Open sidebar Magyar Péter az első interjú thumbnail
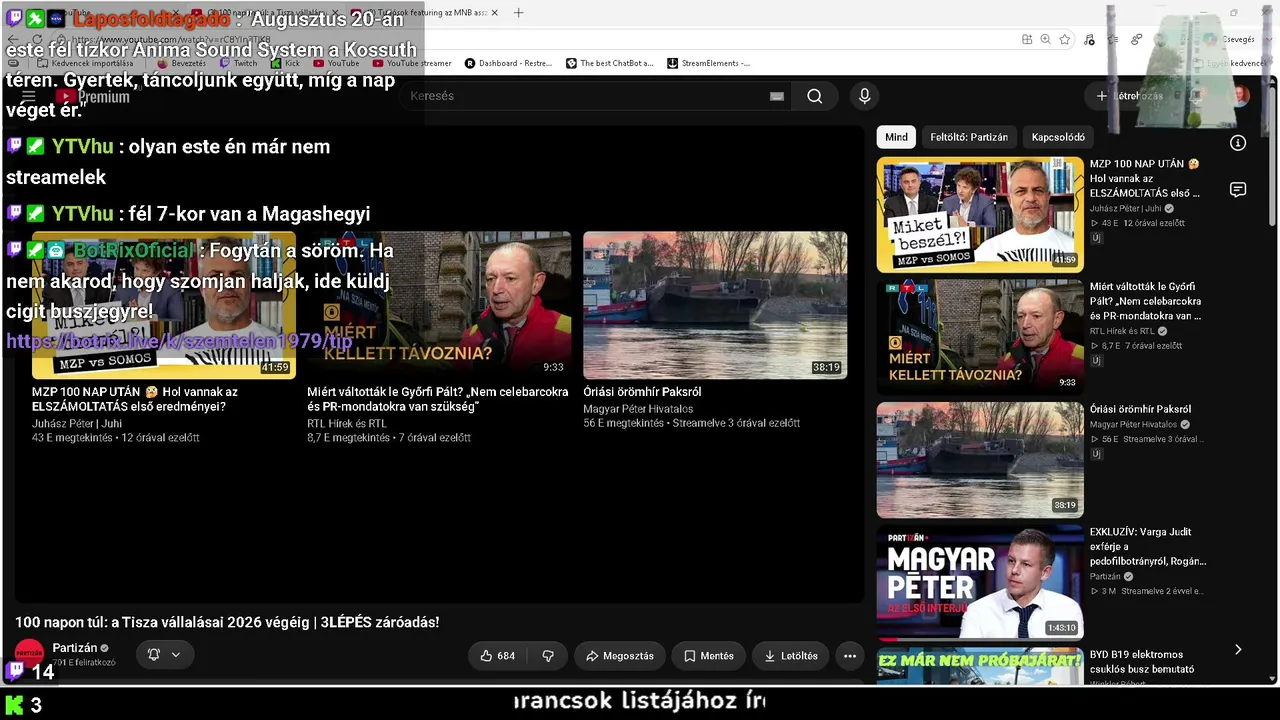1280x720 pixels. 980,583
